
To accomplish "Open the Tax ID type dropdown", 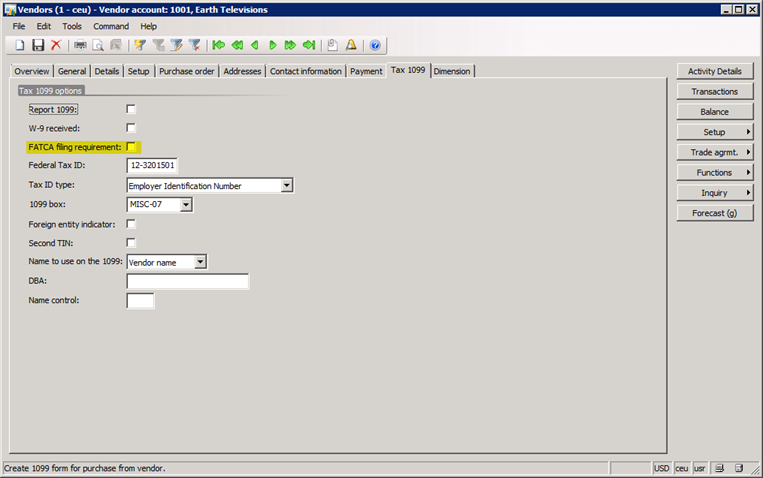I will click(x=287, y=185).
